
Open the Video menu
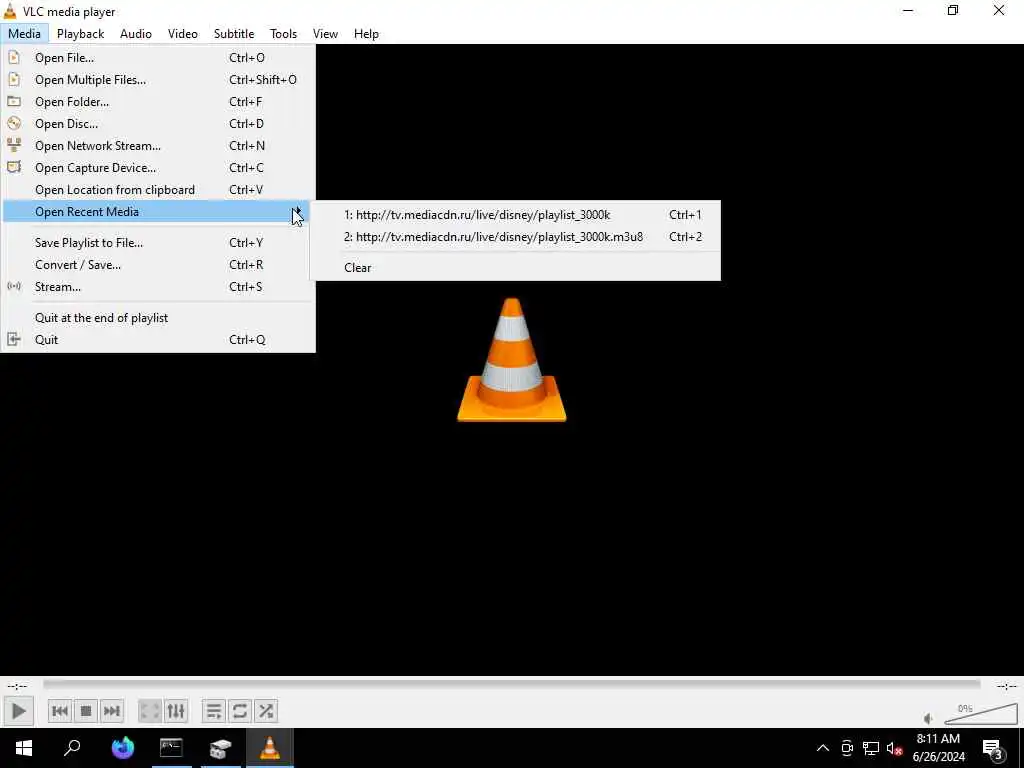[x=183, y=33]
